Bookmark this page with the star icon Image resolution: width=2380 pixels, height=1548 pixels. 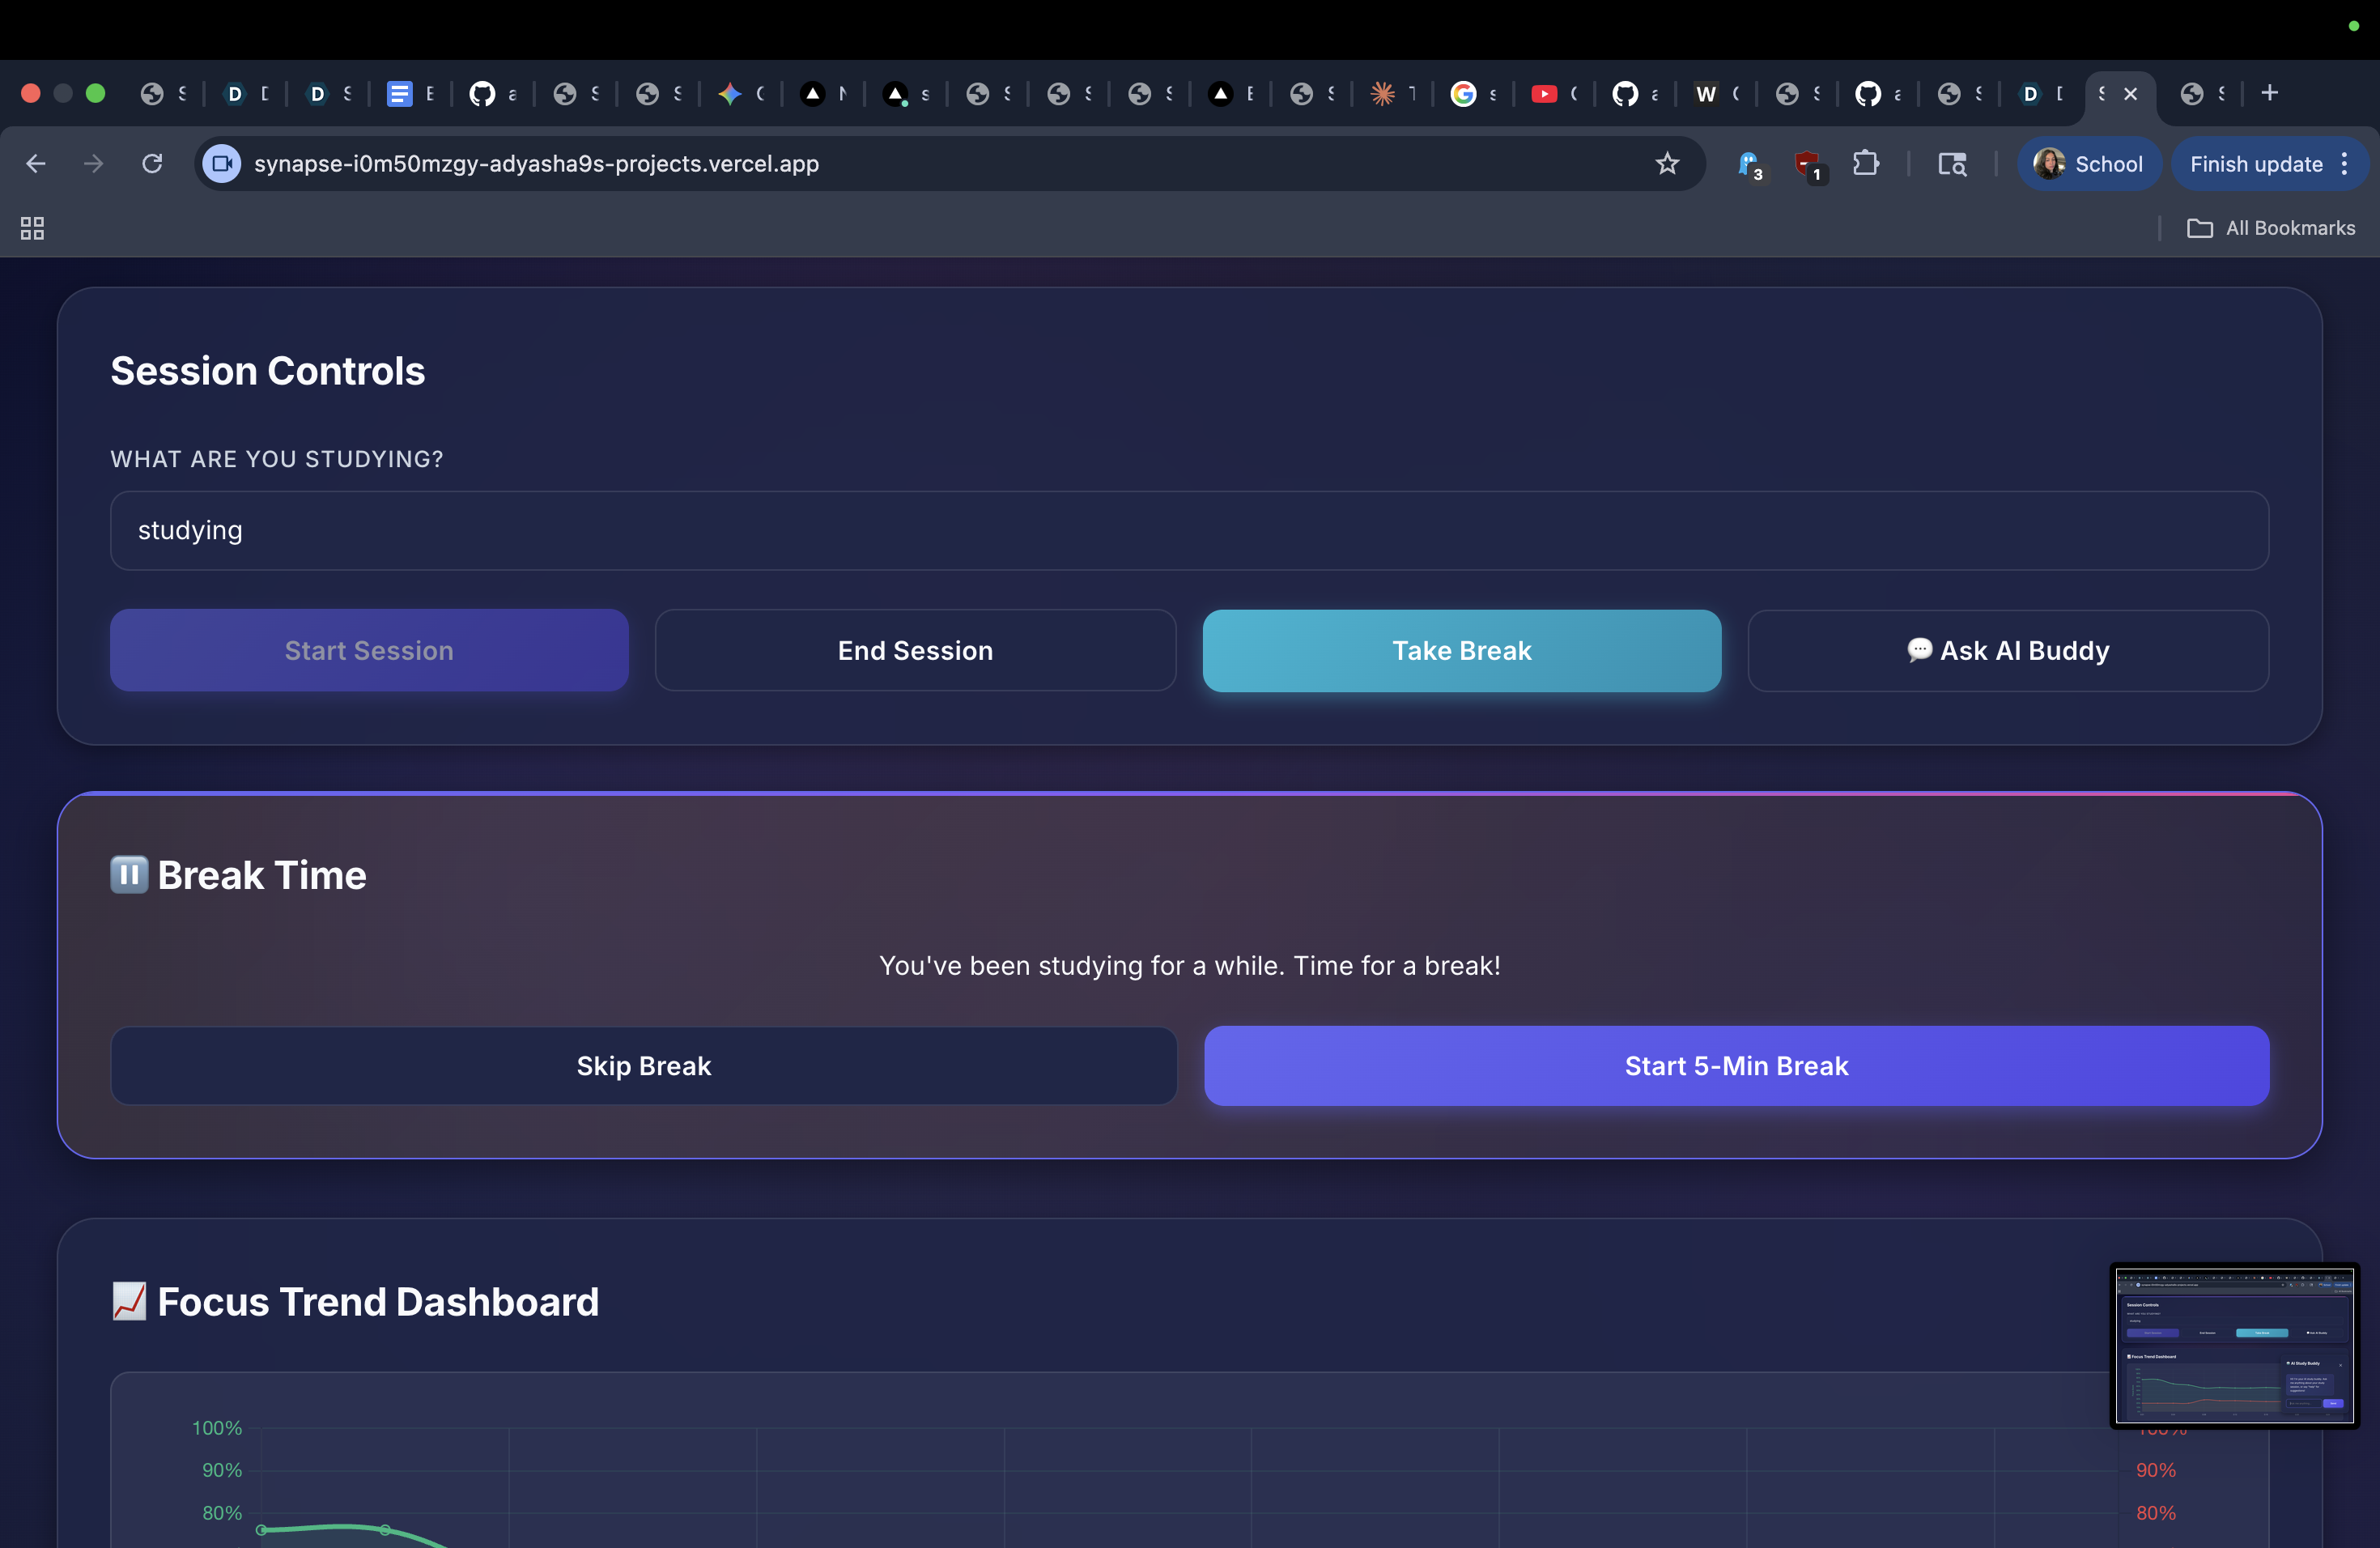tap(1666, 163)
